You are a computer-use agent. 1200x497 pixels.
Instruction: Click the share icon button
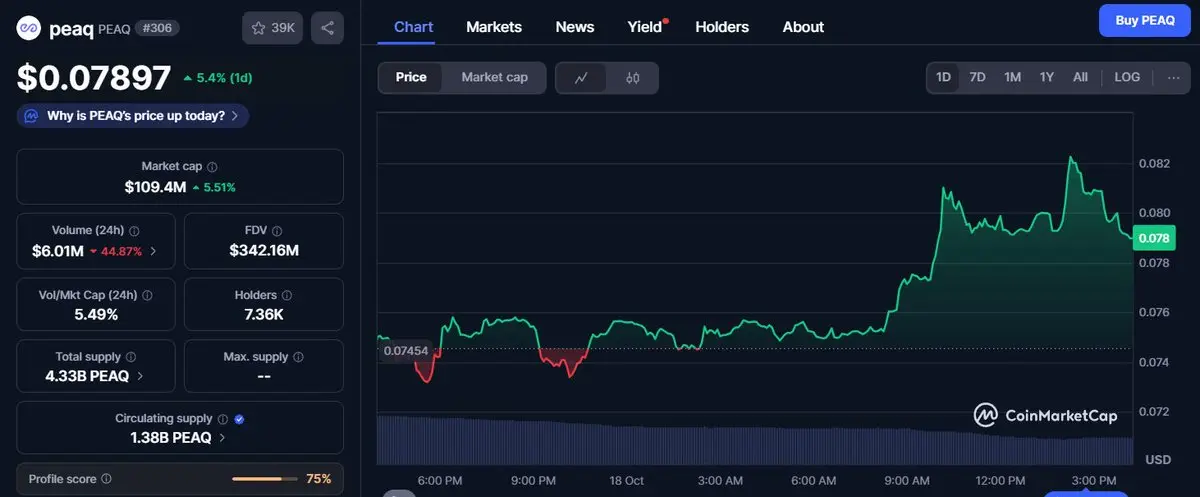click(x=327, y=28)
